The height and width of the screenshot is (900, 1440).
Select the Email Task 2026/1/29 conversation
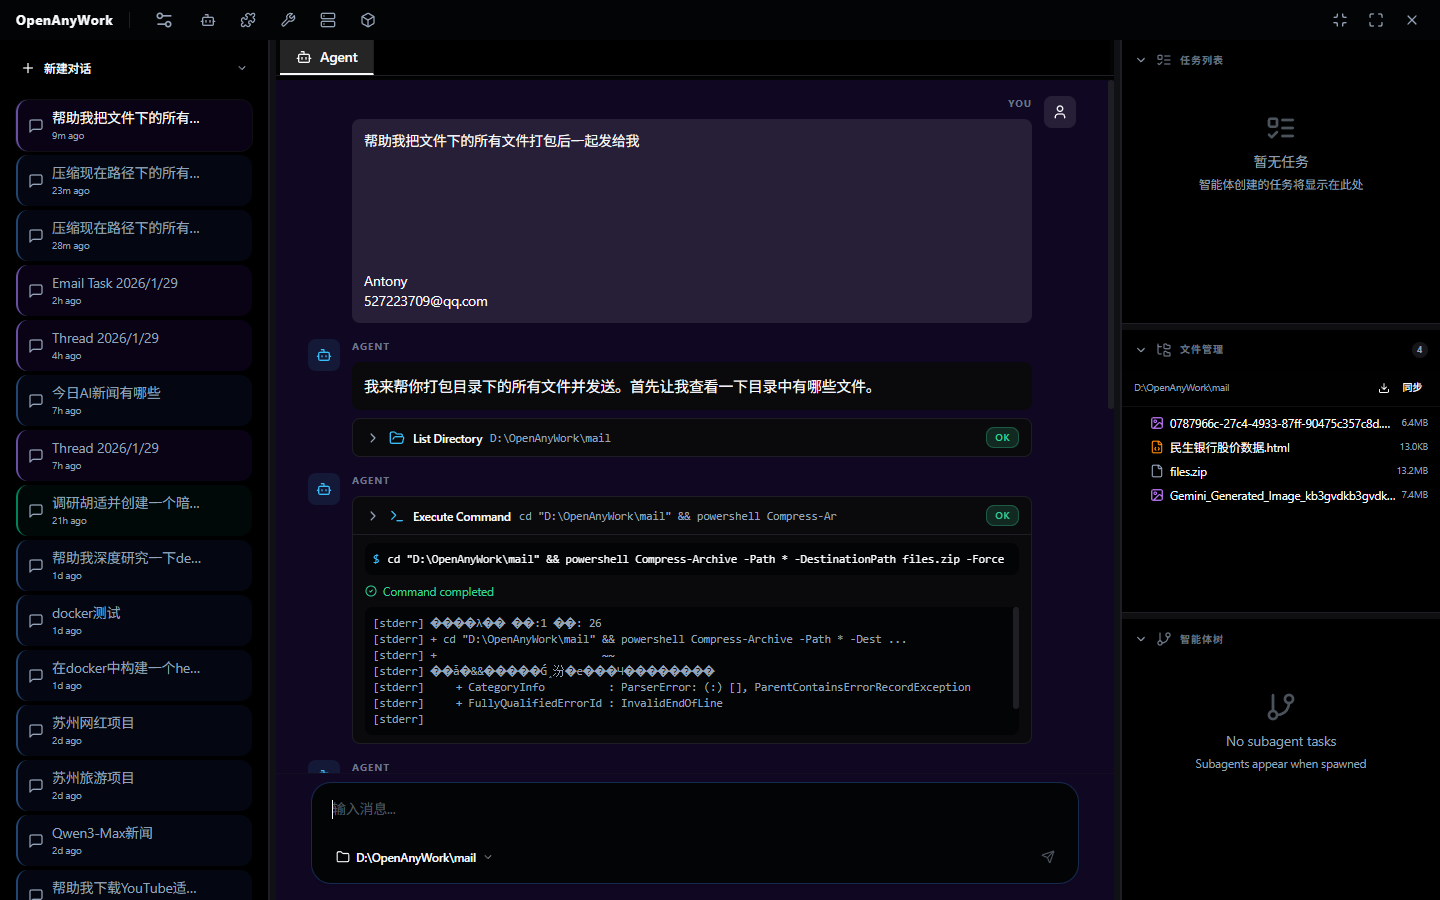[x=133, y=290]
